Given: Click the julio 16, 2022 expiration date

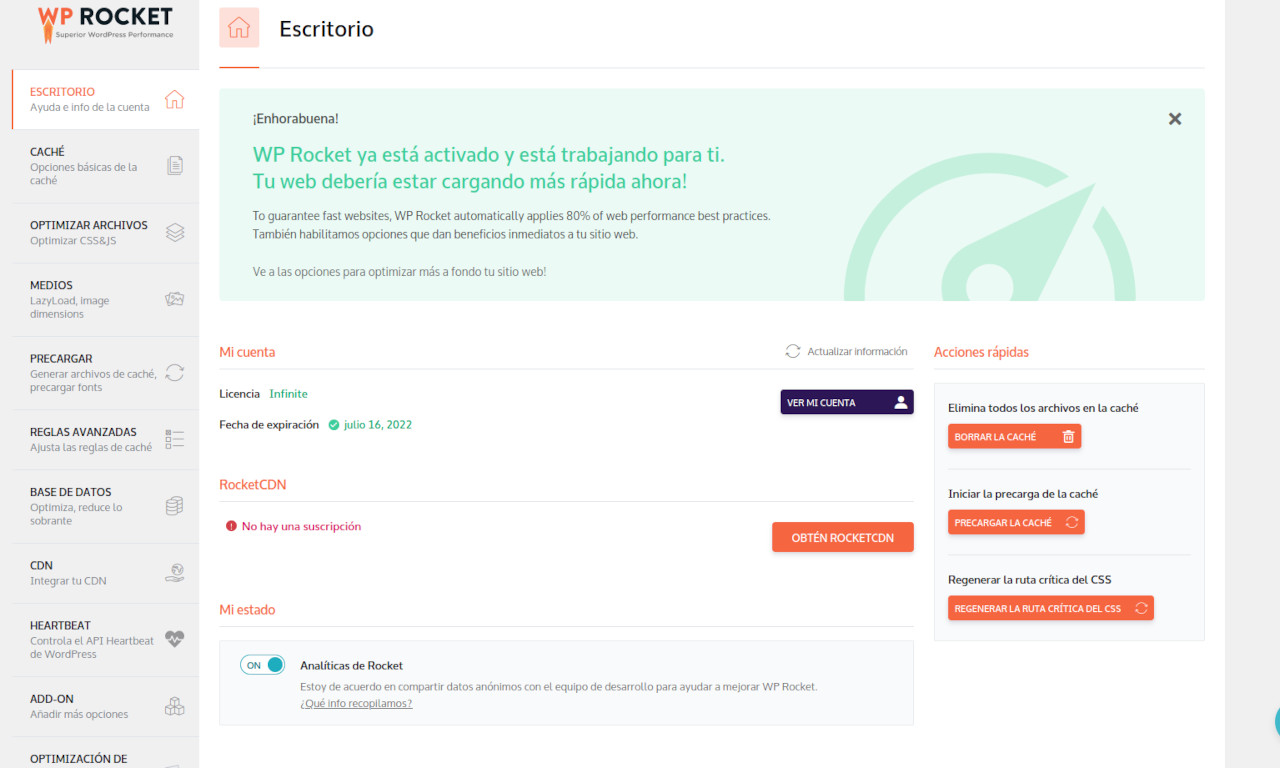Looking at the screenshot, I should point(378,425).
